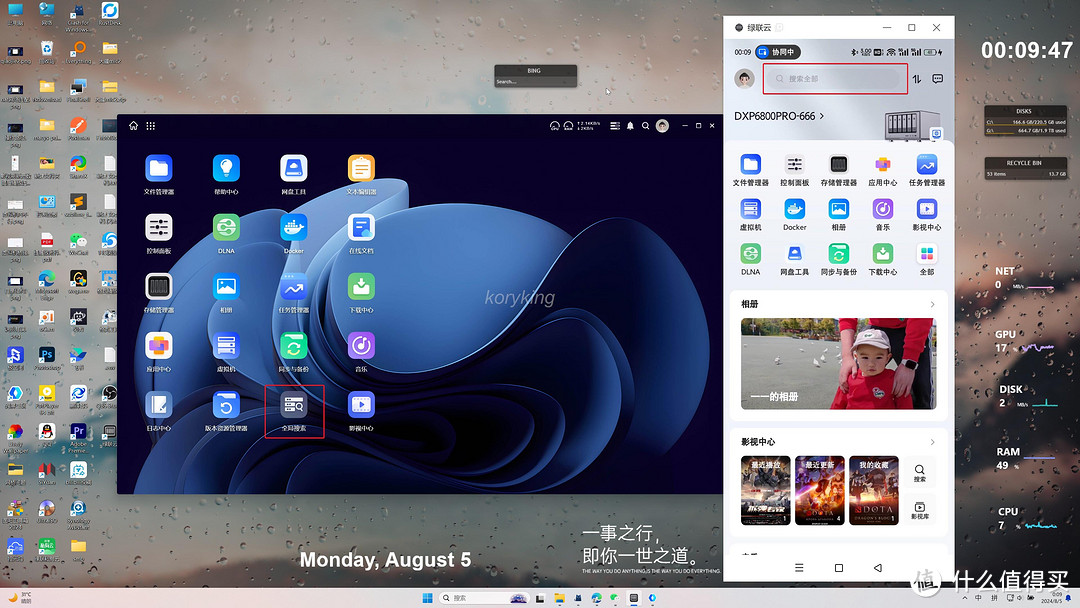Viewport: 1080px width, 608px height.
Task: Expand the 影视中心 section arrow
Action: point(932,442)
